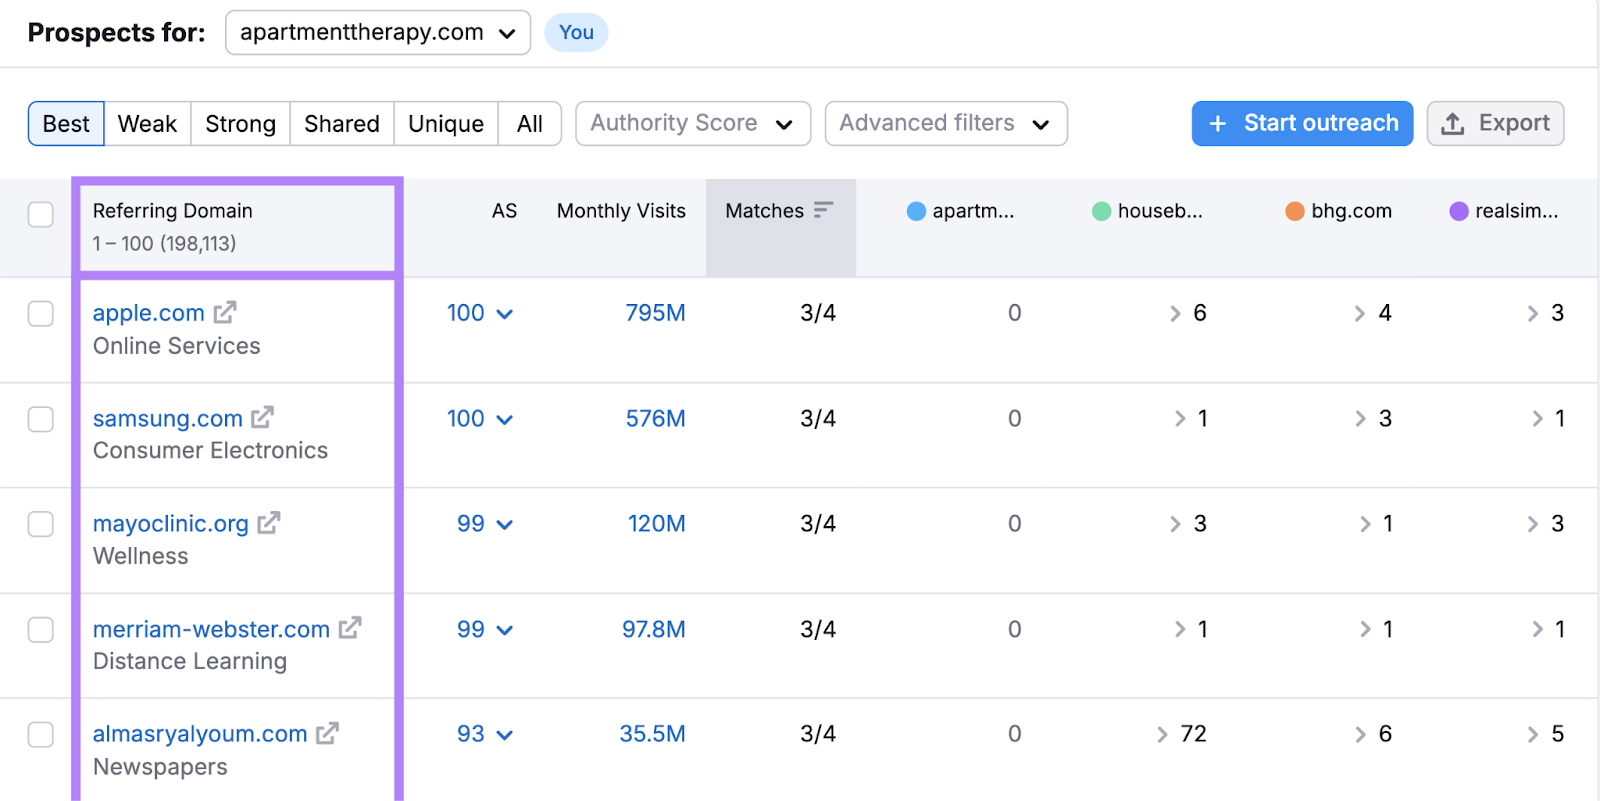Select the Unique tab
Image resolution: width=1600 pixels, height=801 pixels.
[445, 124]
